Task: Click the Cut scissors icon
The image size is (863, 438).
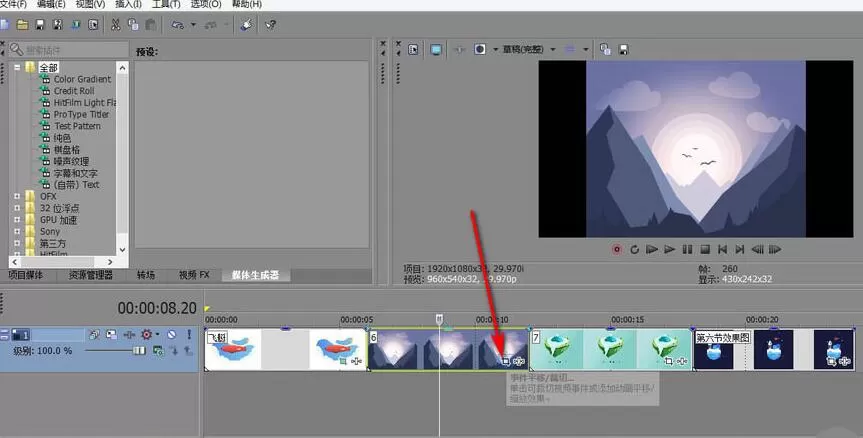Action: coord(116,25)
